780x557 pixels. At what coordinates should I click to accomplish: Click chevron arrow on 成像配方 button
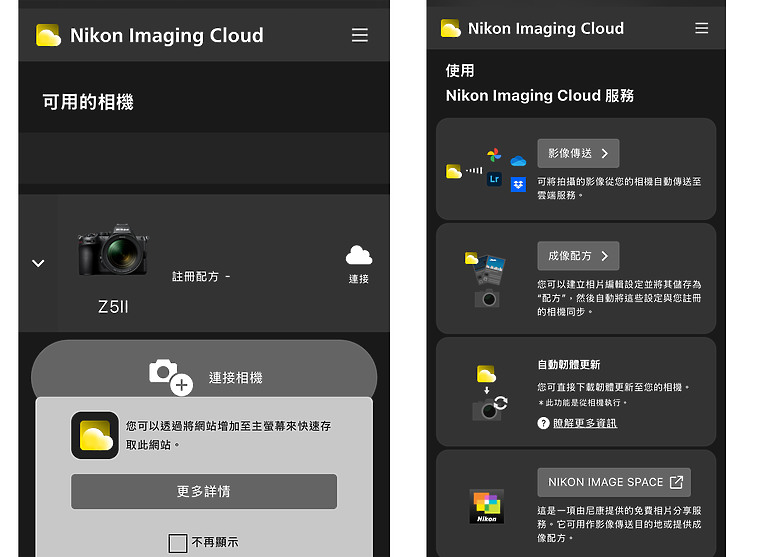605,256
